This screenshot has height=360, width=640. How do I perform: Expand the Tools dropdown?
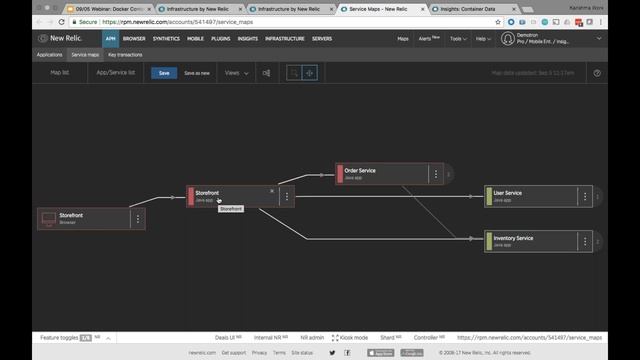click(458, 39)
